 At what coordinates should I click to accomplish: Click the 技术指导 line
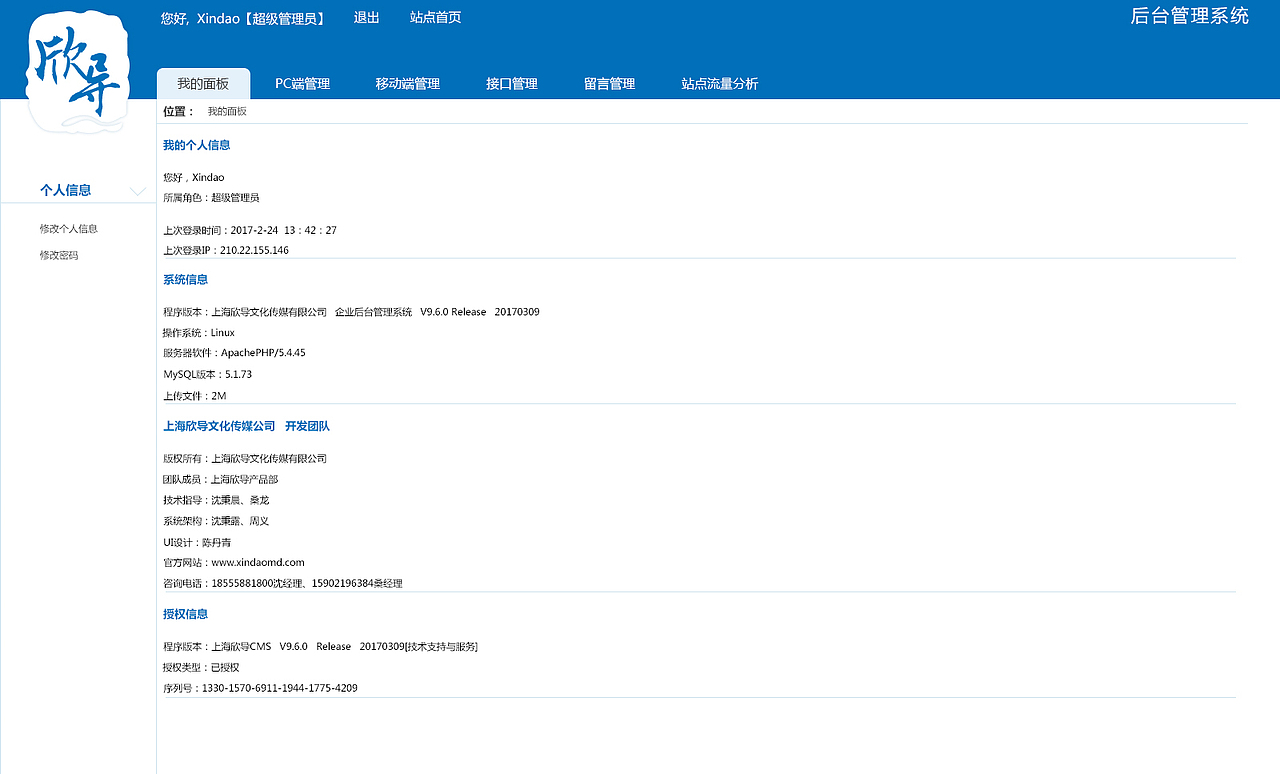point(216,500)
